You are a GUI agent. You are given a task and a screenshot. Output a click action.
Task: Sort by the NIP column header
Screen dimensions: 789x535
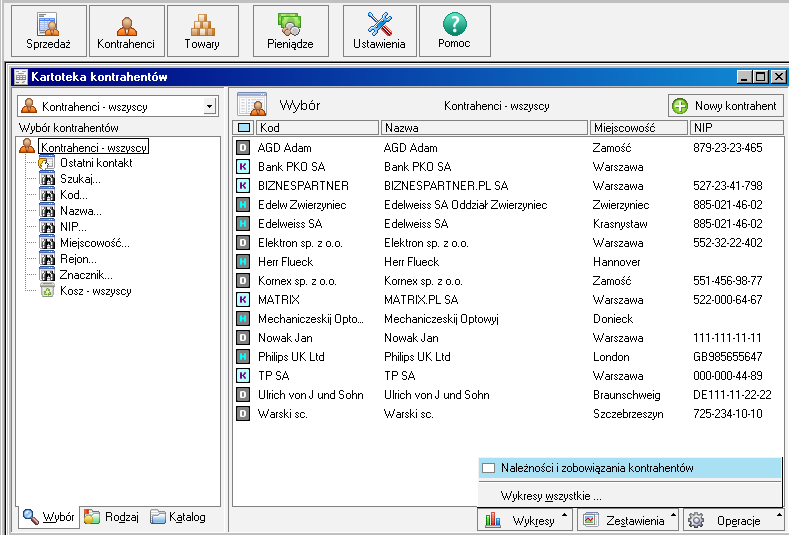coord(736,128)
